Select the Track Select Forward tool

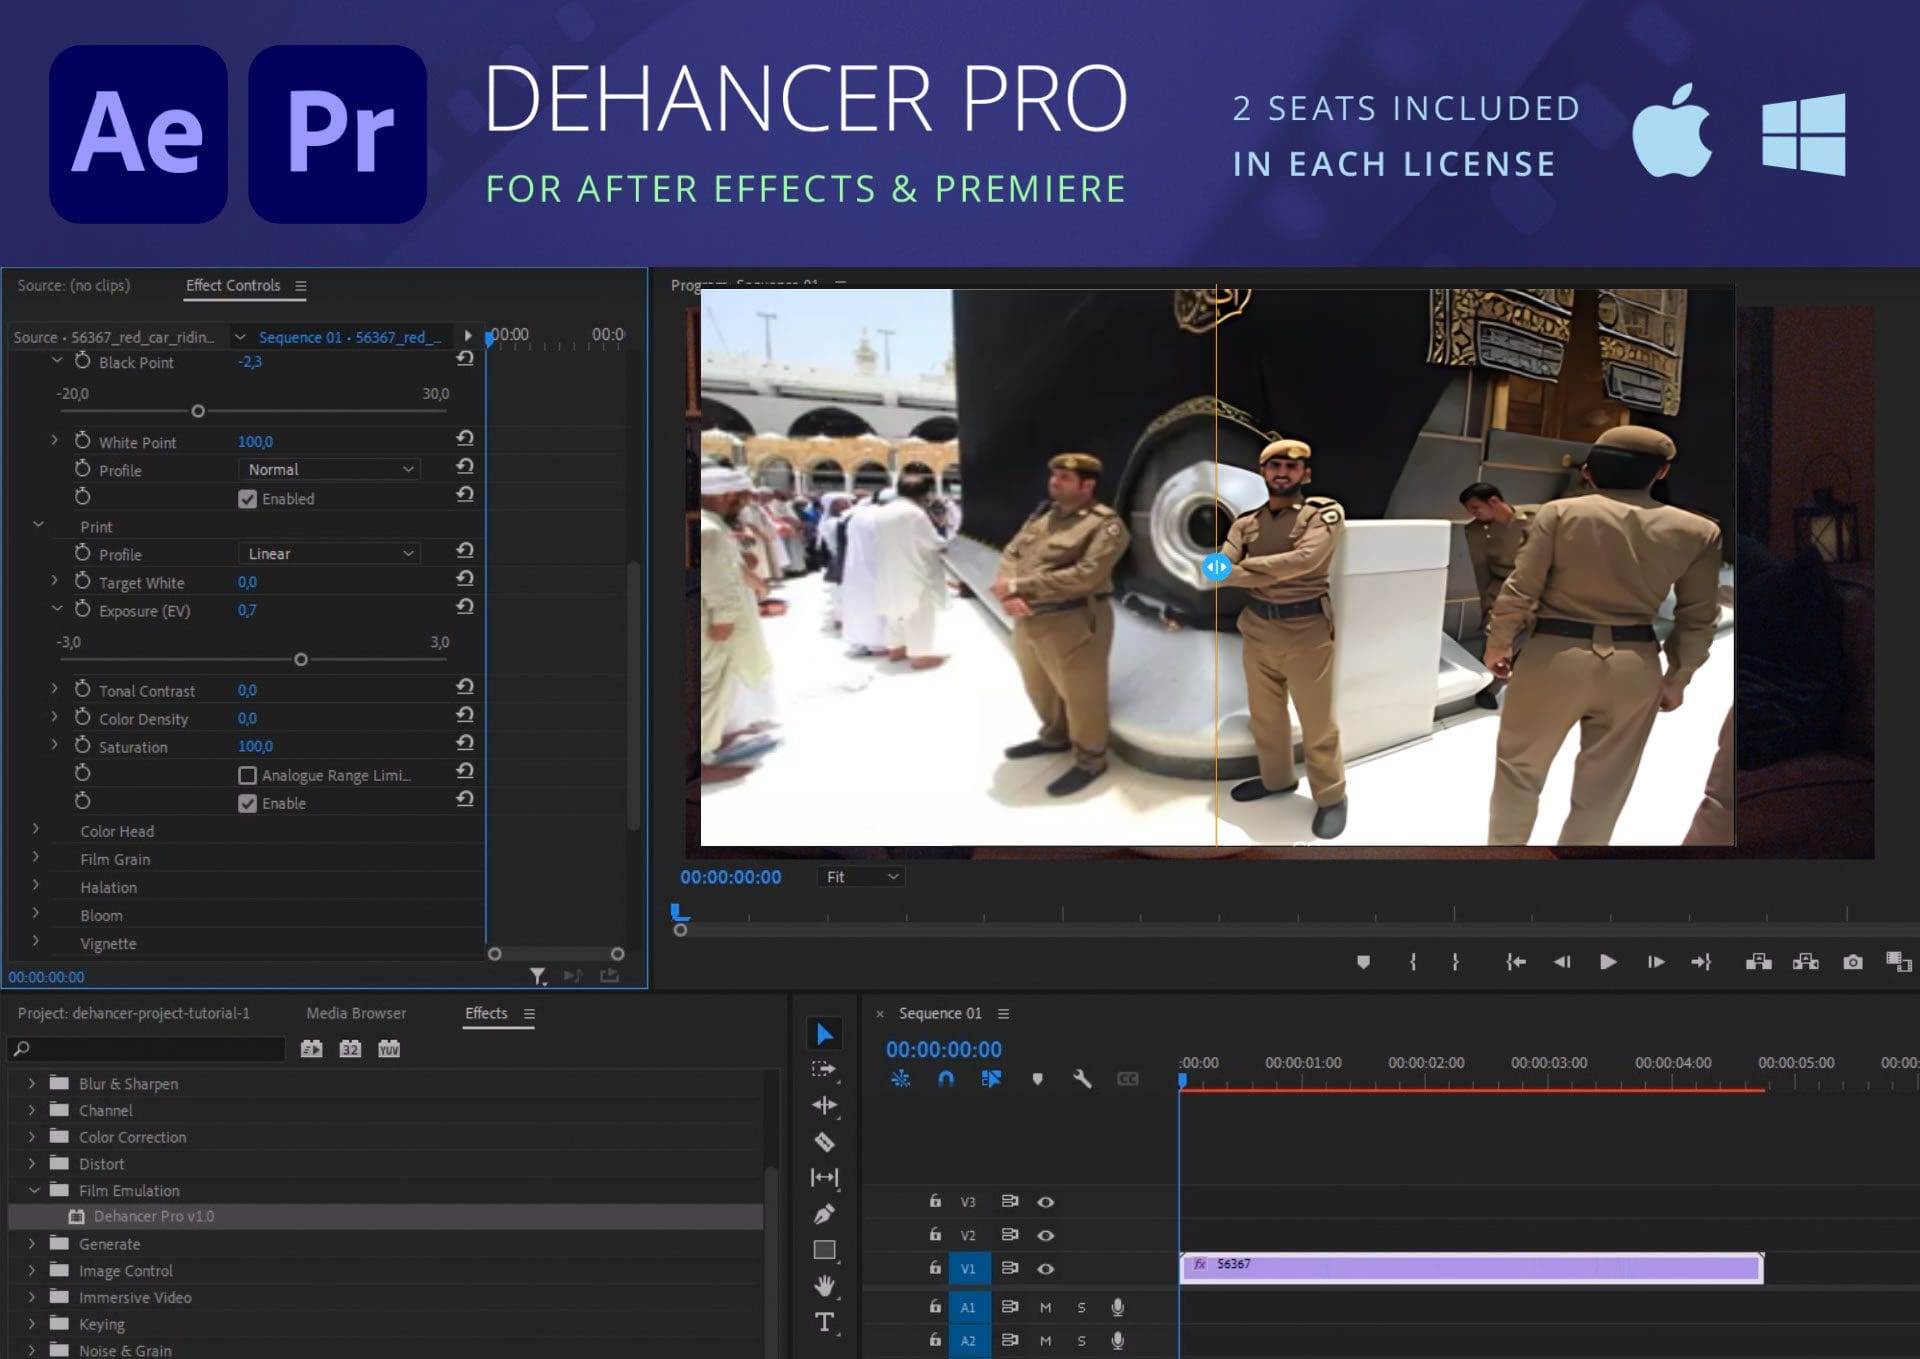[x=824, y=1069]
